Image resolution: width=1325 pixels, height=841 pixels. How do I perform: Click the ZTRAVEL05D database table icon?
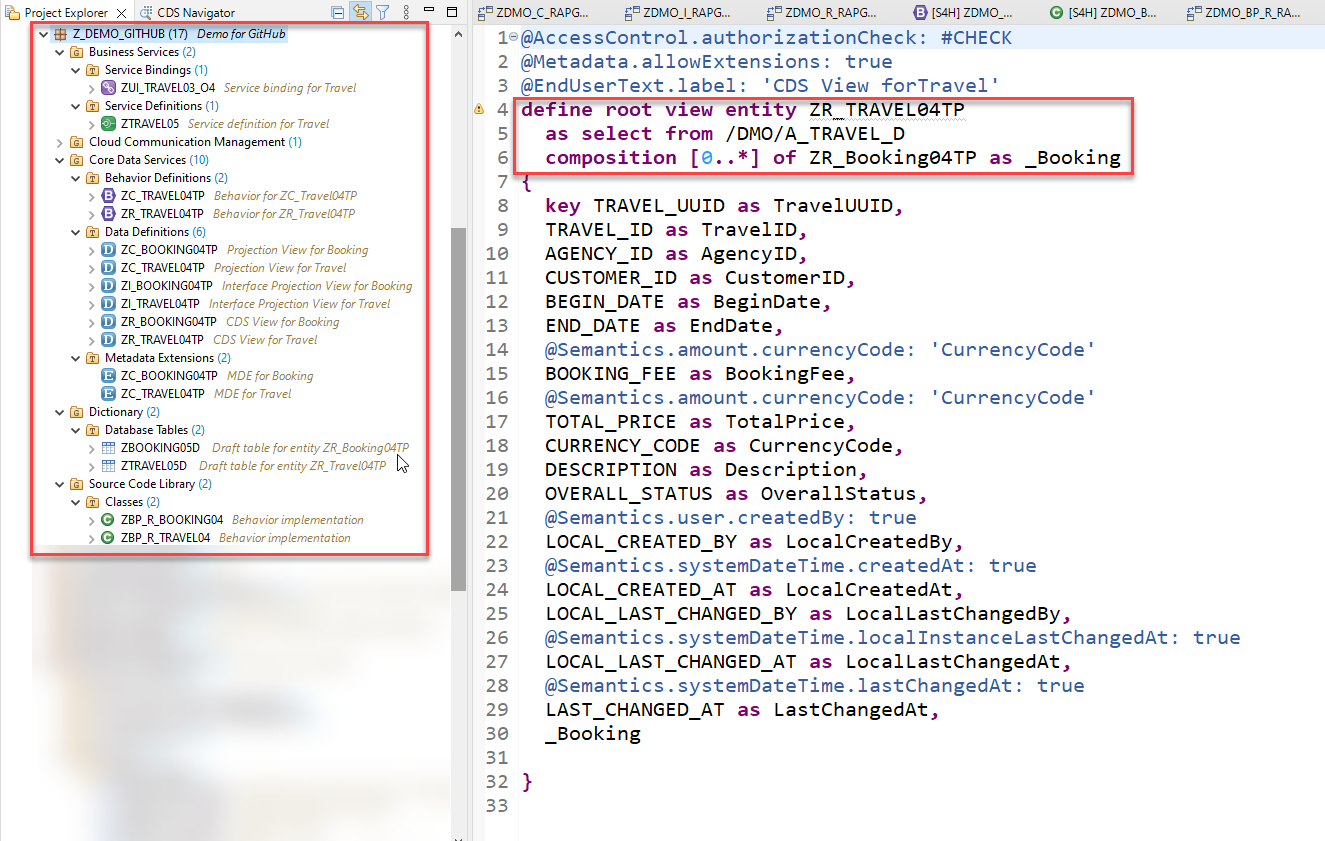(x=109, y=466)
